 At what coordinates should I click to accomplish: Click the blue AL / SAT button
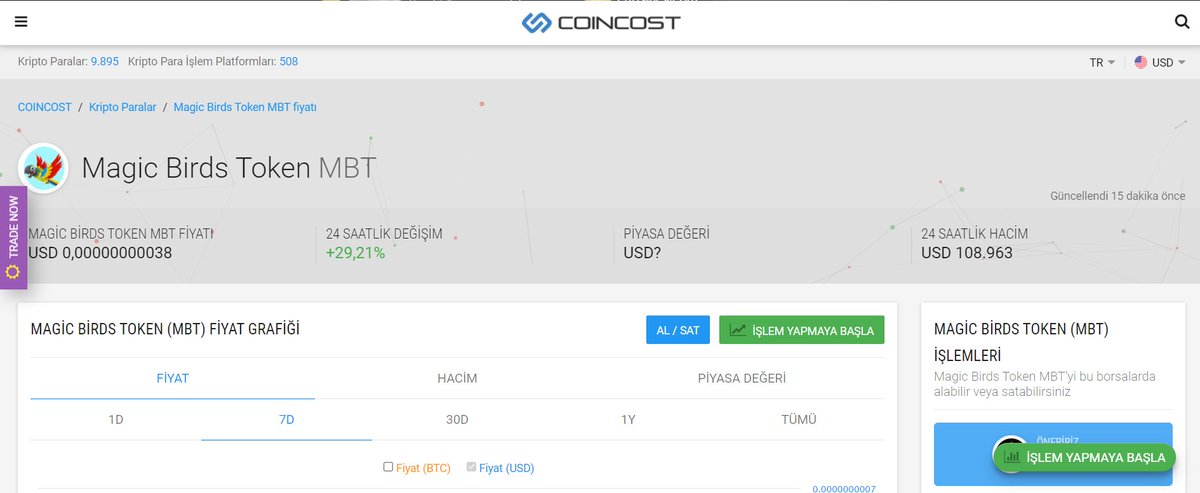point(678,330)
